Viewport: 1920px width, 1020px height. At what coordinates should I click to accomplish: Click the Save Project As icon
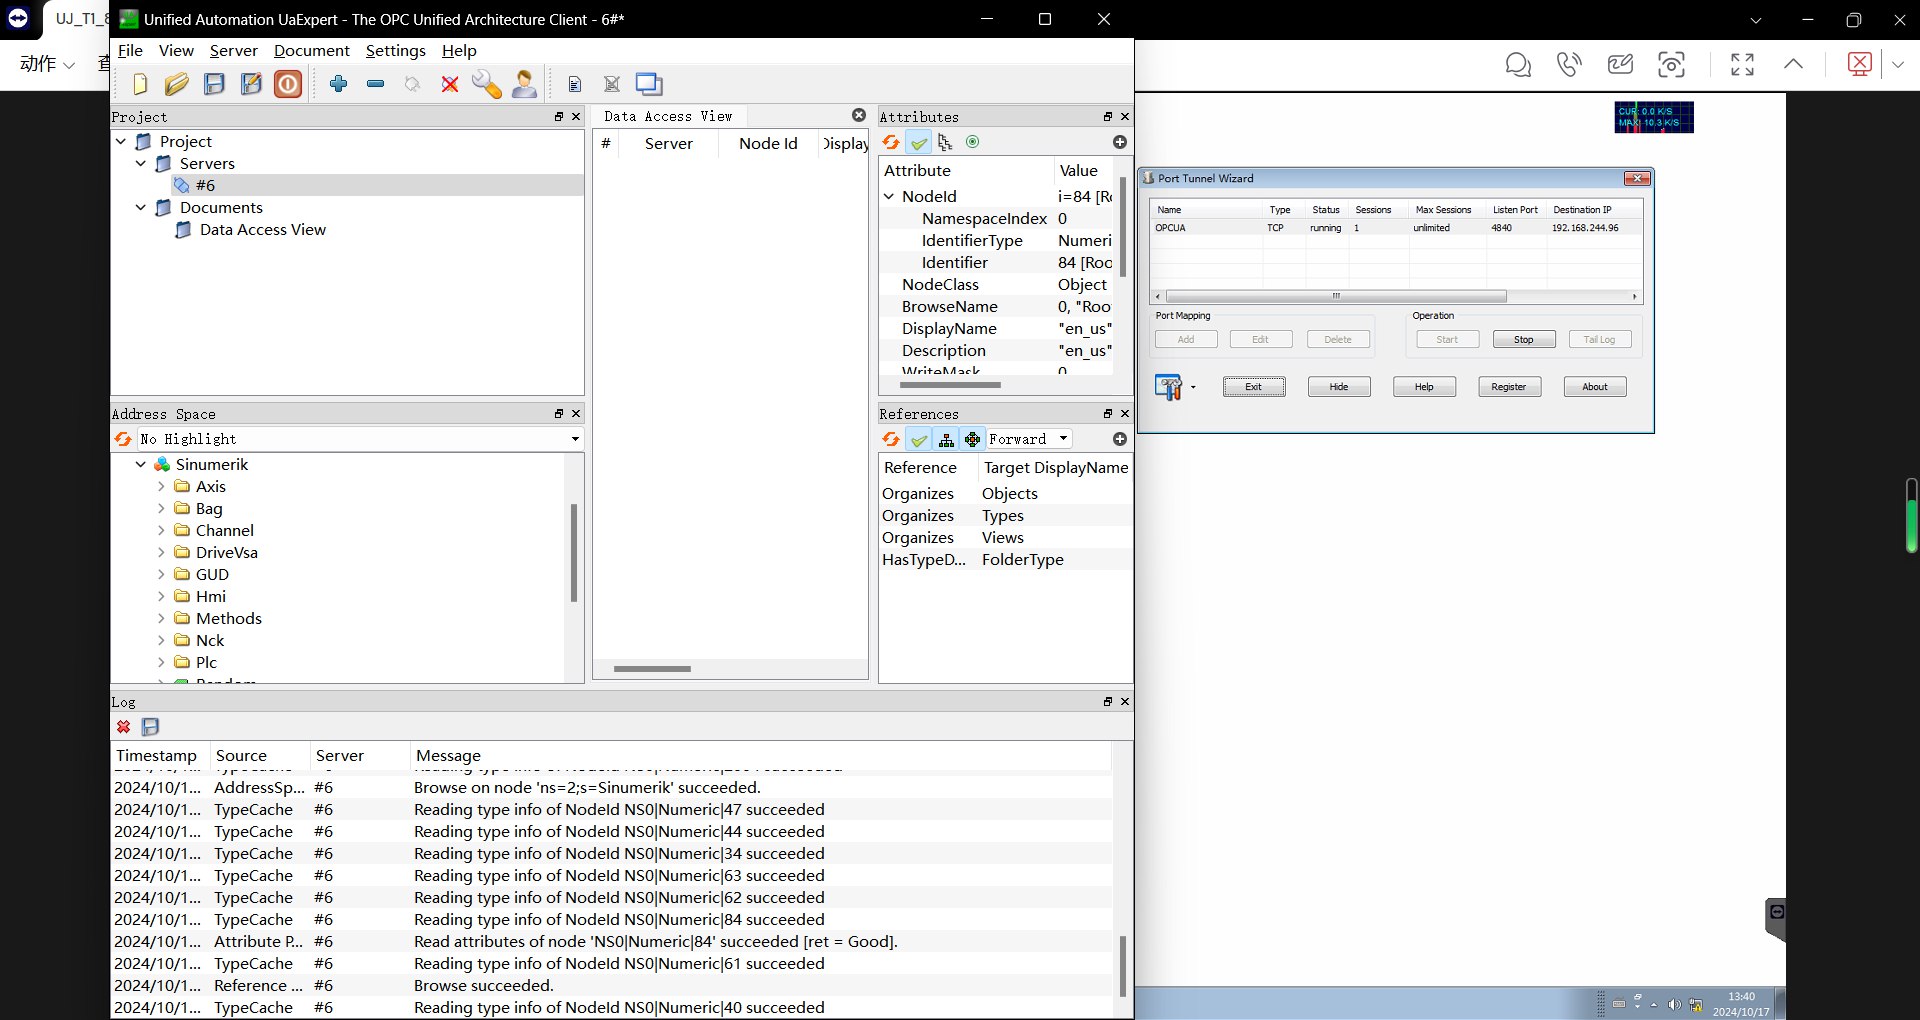251,84
